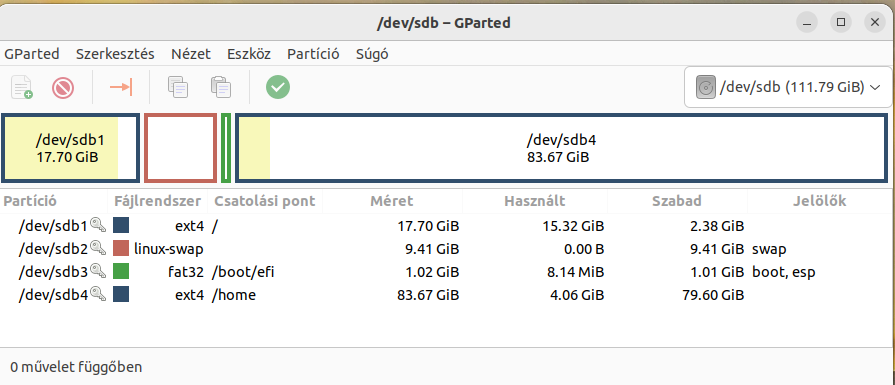
Task: Click the Méret column header
Action: click(x=392, y=201)
